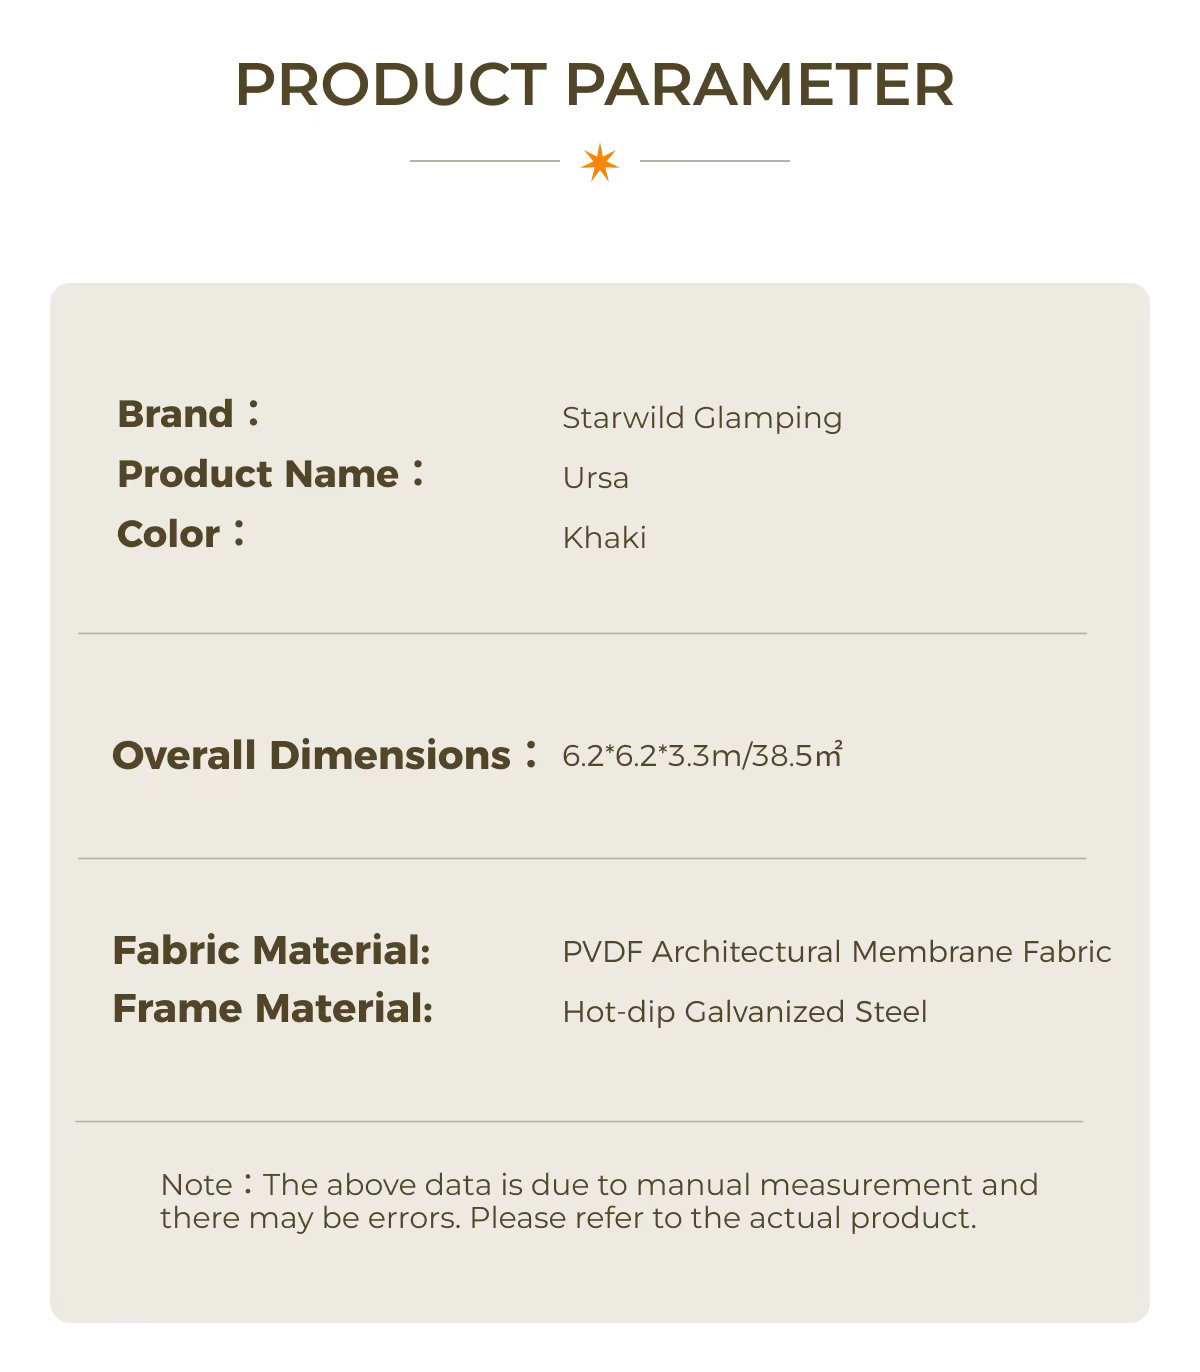Click the PVDF Architectural Membrane Fabric text

coord(836,952)
